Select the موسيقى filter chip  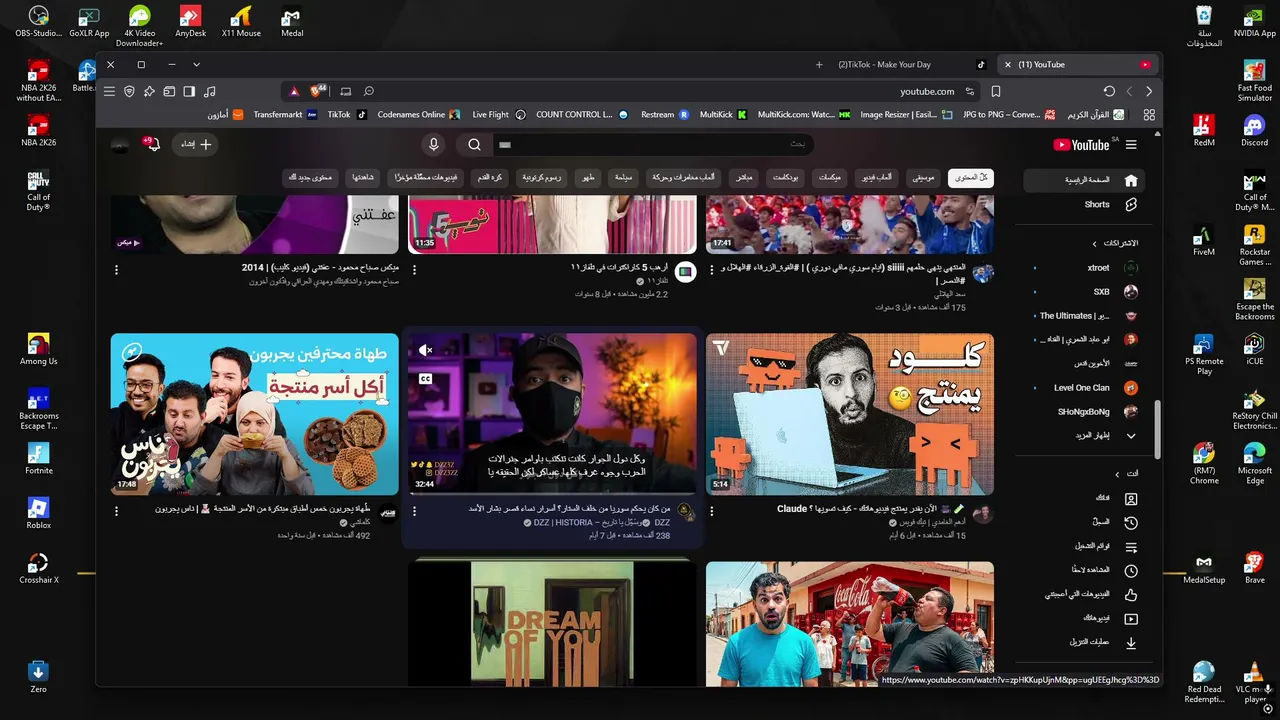(923, 177)
